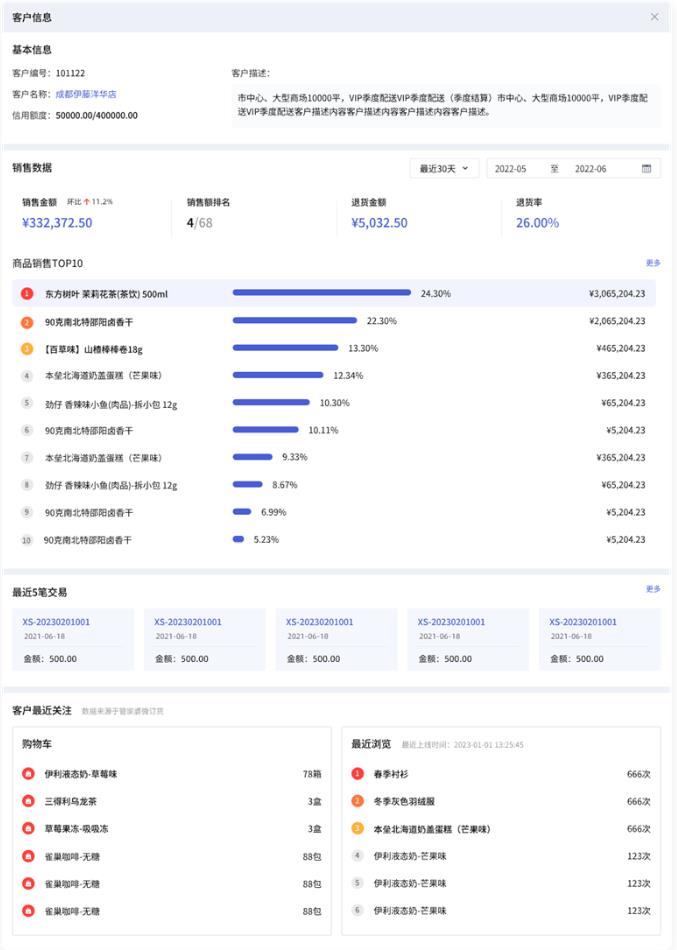Click the rank 8 badge in 商品销售TOP10
The image size is (677, 950).
[x=27, y=485]
